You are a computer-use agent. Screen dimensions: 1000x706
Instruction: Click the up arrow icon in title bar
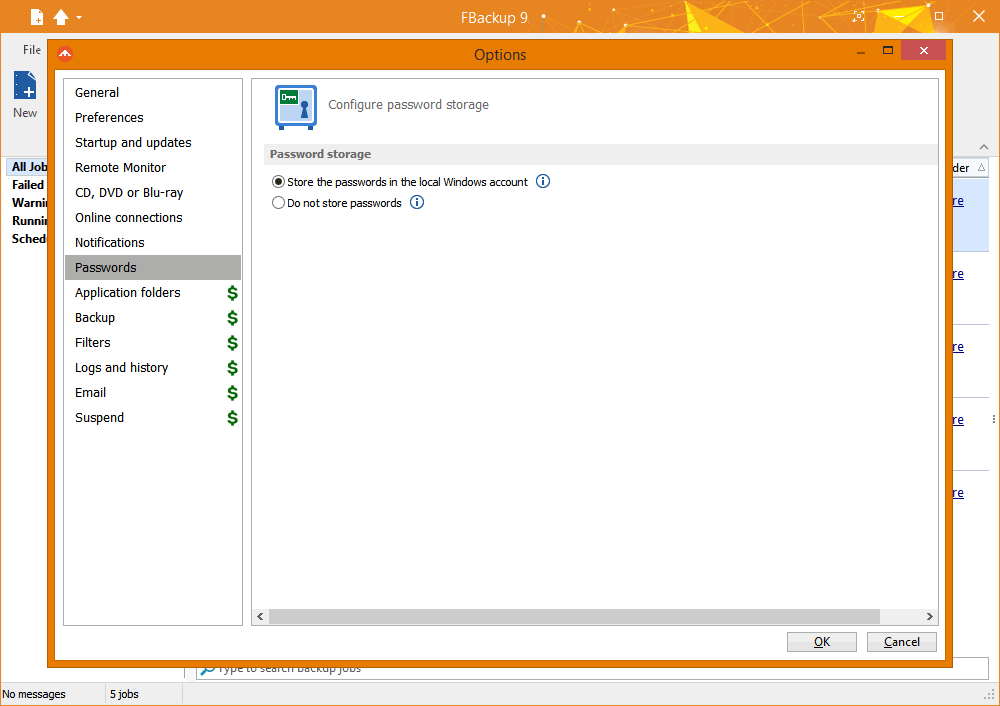pyautogui.click(x=61, y=17)
